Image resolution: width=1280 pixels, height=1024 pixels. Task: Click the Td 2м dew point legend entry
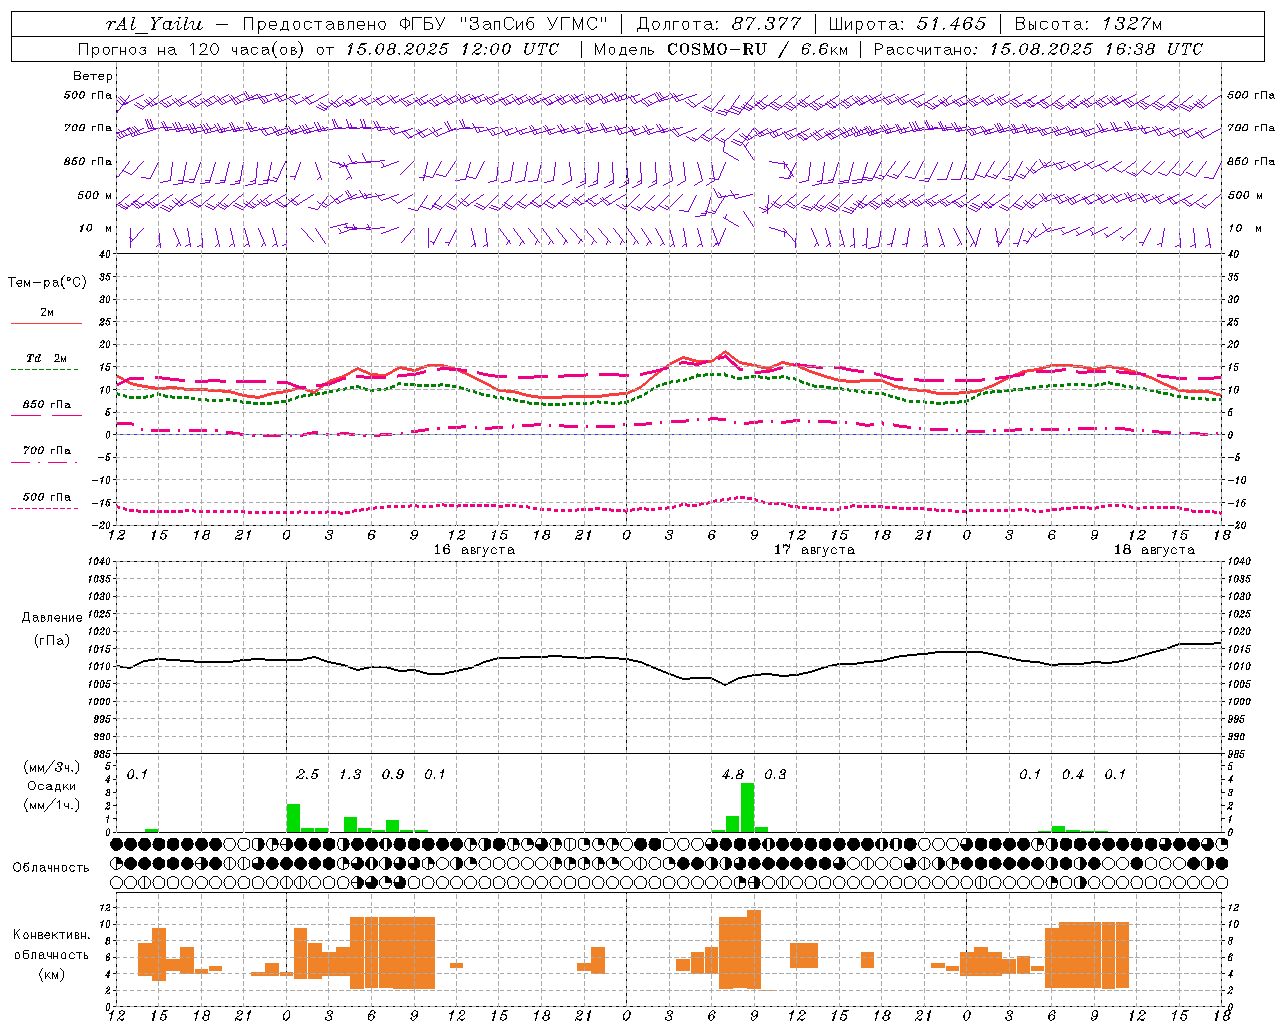pos(47,358)
